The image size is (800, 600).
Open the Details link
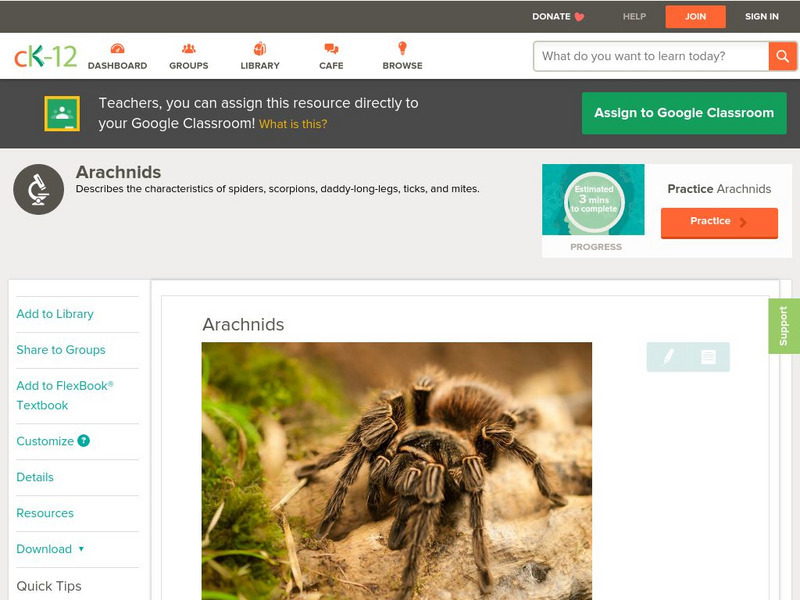(x=35, y=477)
